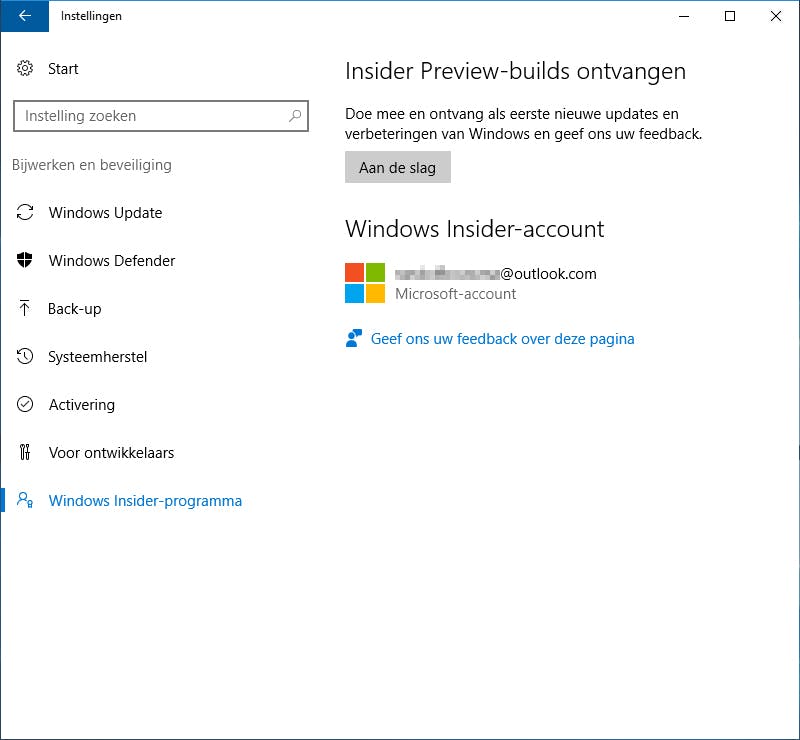The width and height of the screenshot is (800, 740).
Task: Click the gear icon next to Start
Action: 25,69
